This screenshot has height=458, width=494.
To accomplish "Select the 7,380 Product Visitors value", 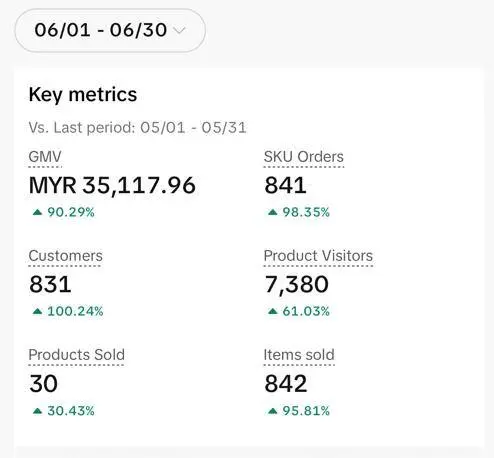I will [296, 285].
